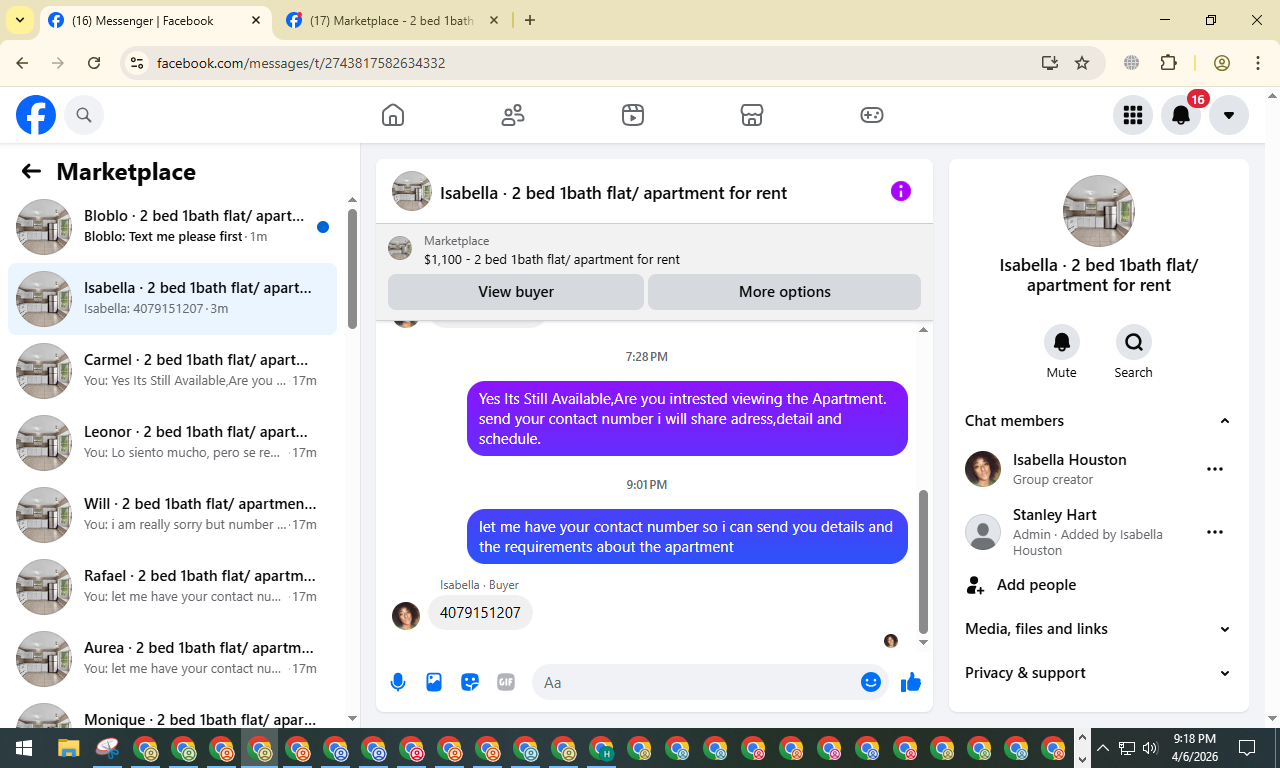Open the Leonor conversation
Viewport: 1280px width, 768px height.
(172, 443)
